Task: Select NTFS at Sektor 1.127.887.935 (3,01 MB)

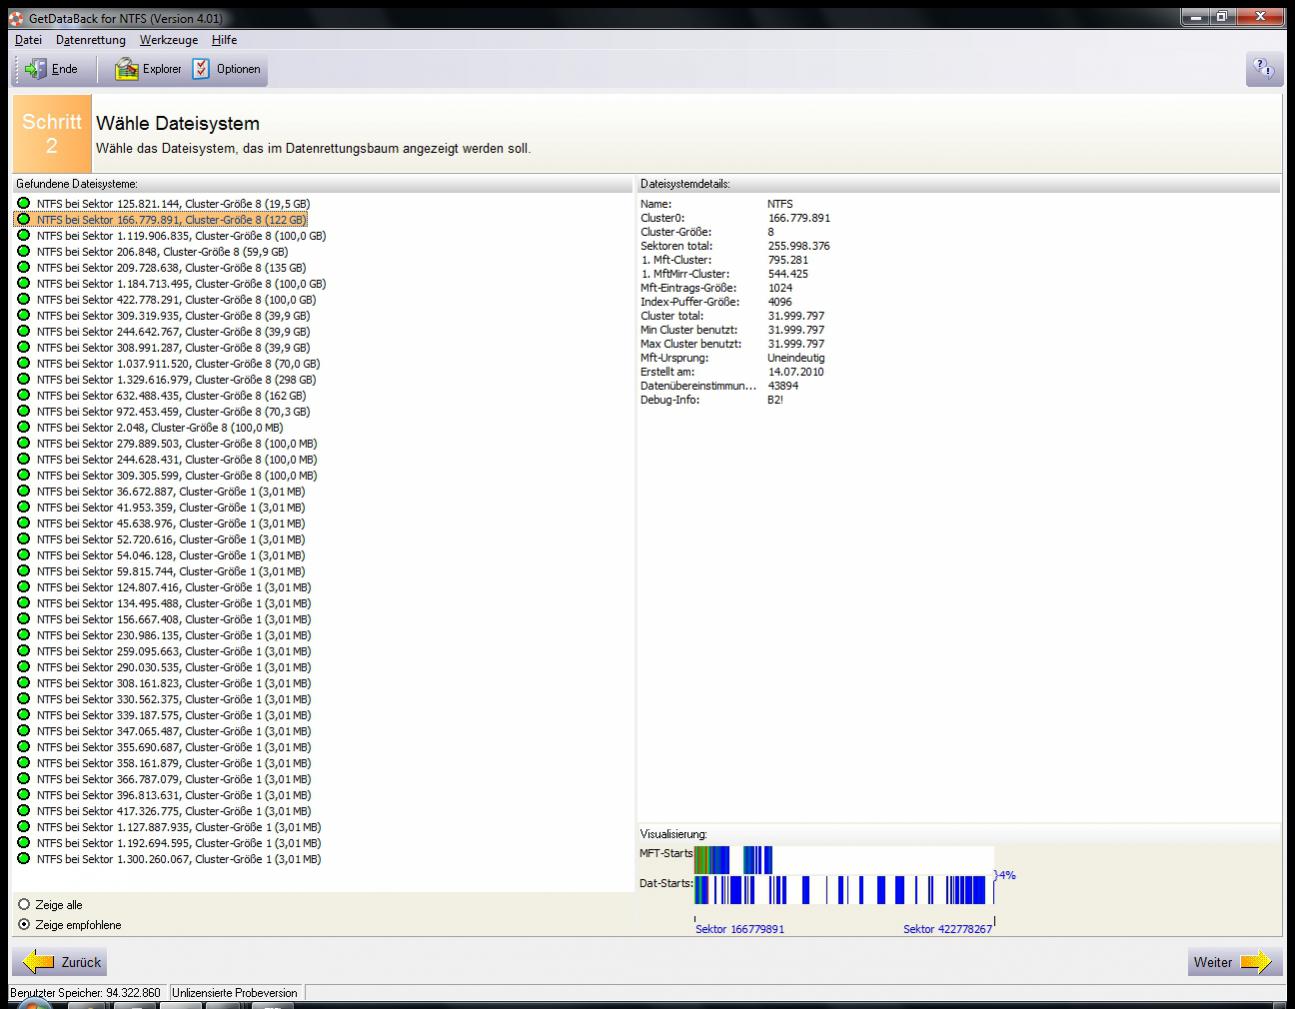Action: pyautogui.click(x=169, y=828)
